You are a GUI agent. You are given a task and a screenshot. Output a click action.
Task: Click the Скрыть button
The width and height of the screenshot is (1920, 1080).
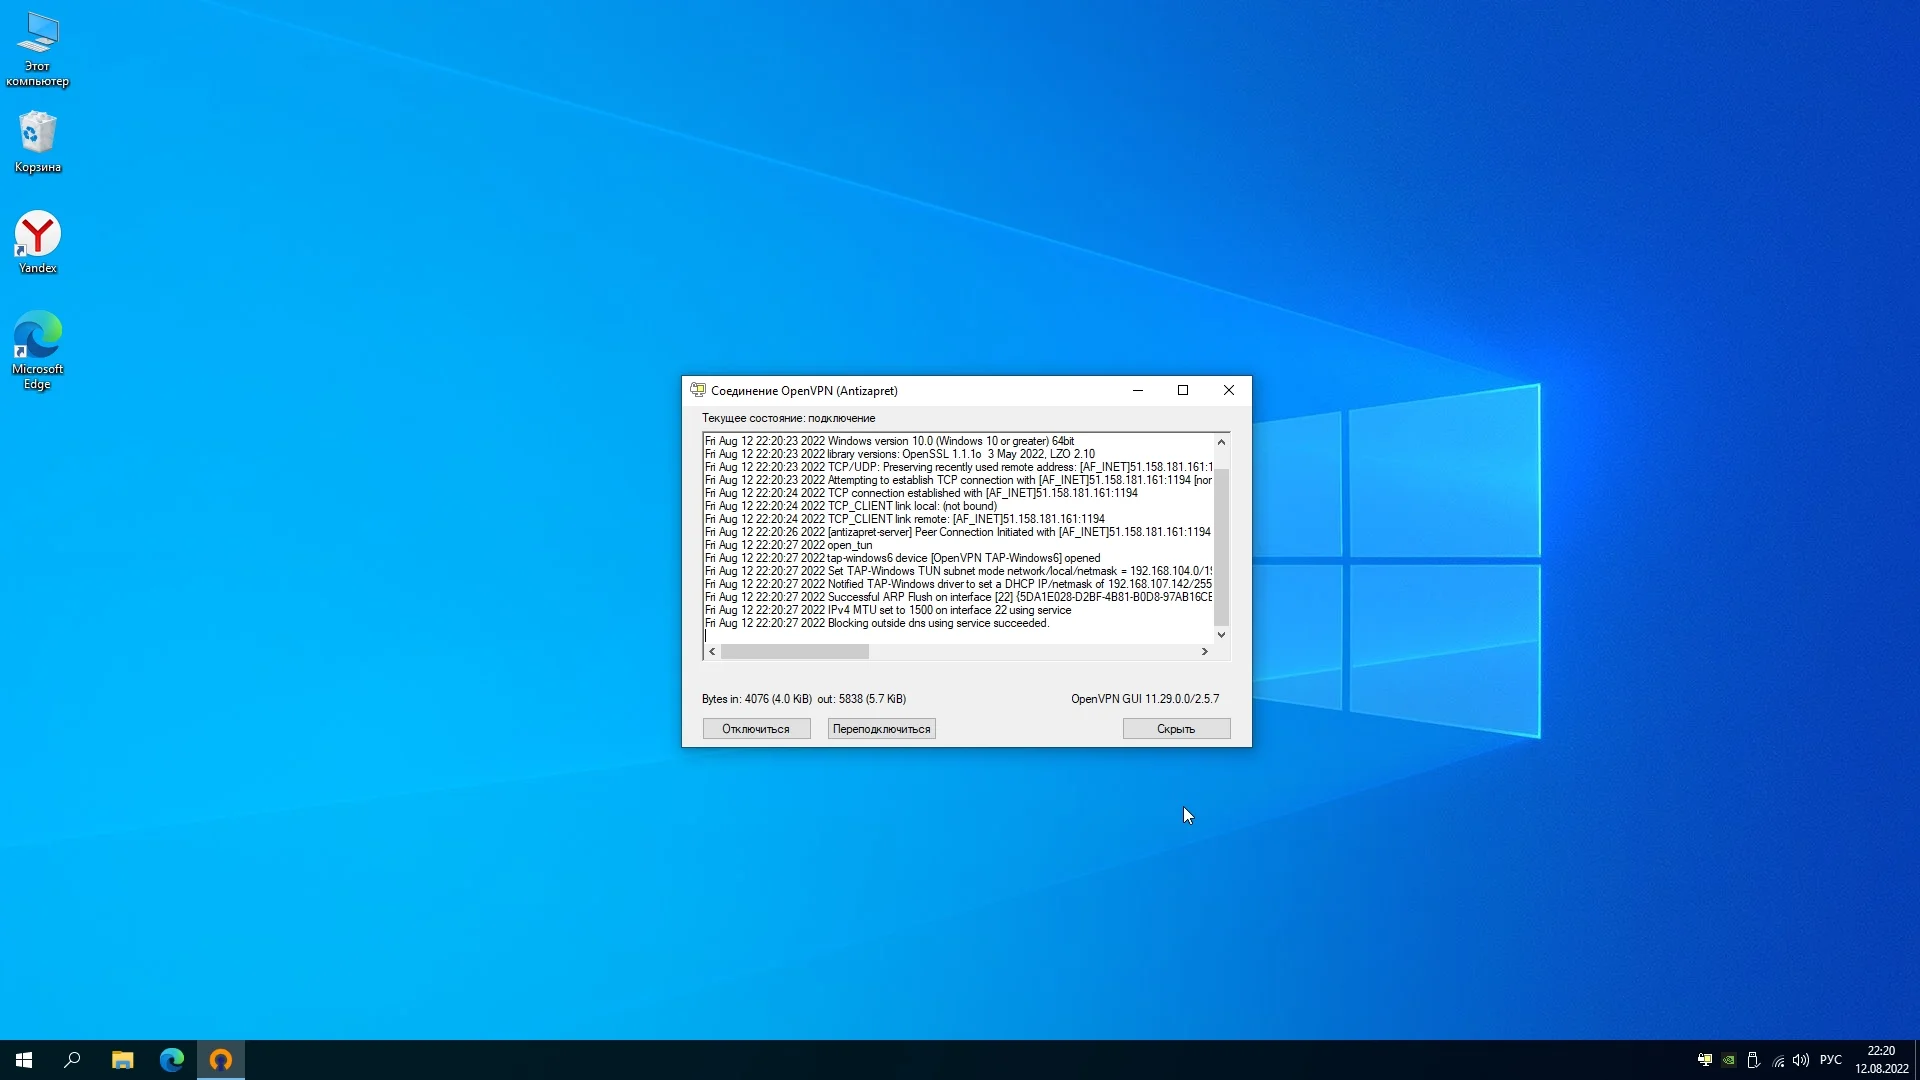tap(1176, 729)
